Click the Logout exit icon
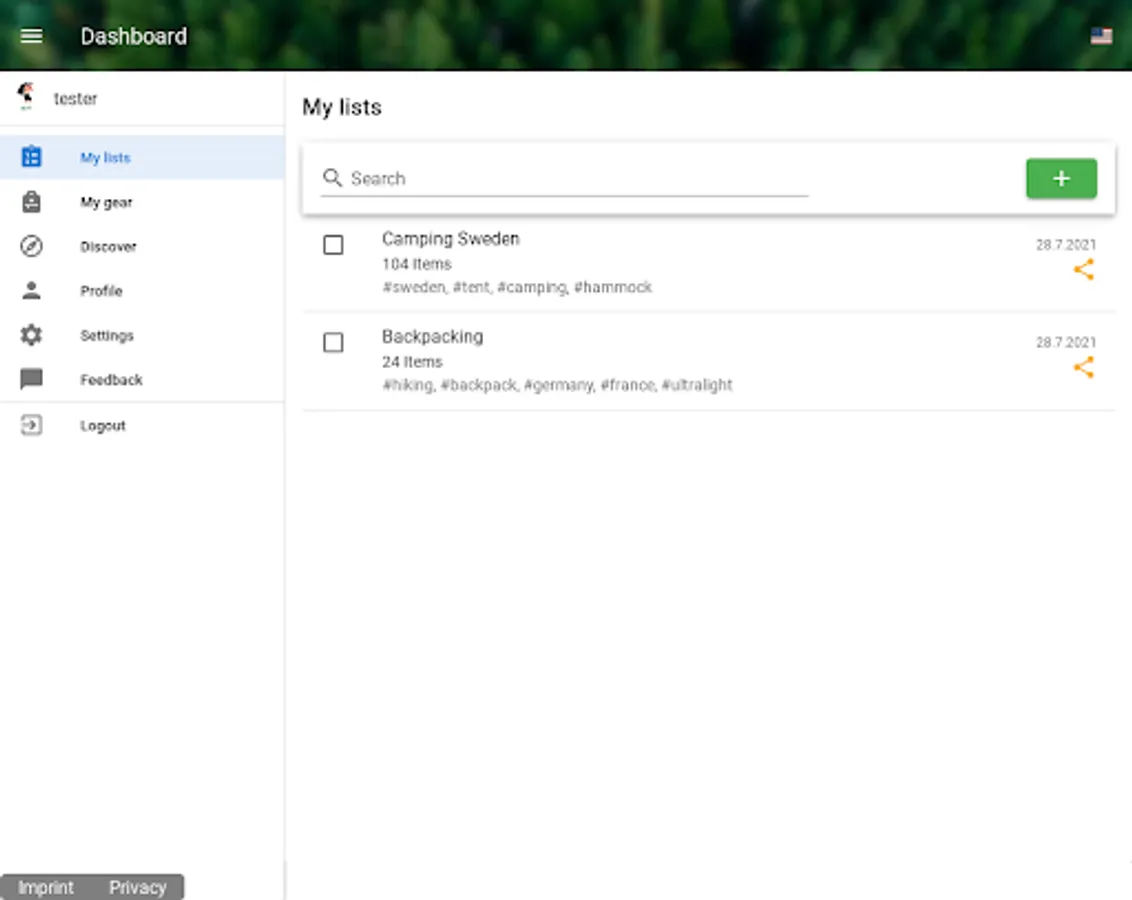1132x900 pixels. [31, 425]
